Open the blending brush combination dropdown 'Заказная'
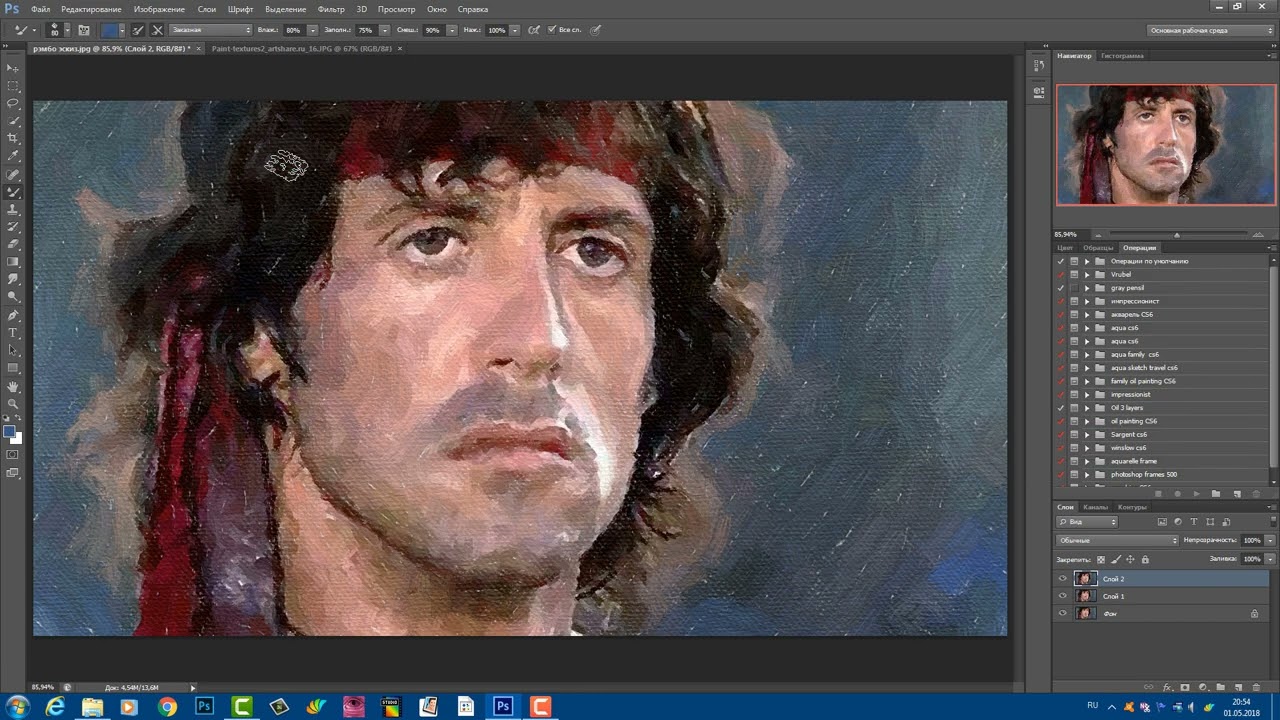The image size is (1280, 720). pyautogui.click(x=210, y=30)
